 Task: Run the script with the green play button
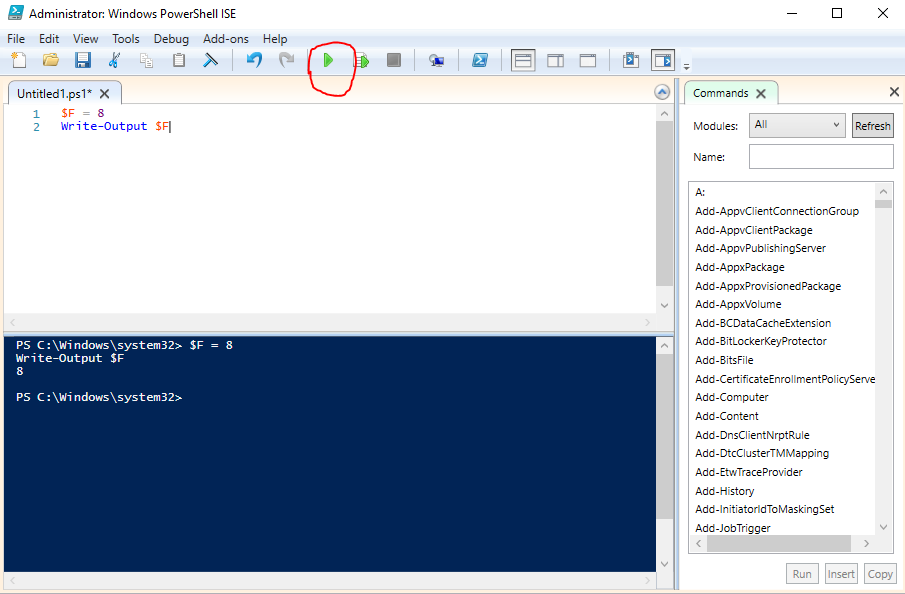click(x=328, y=60)
